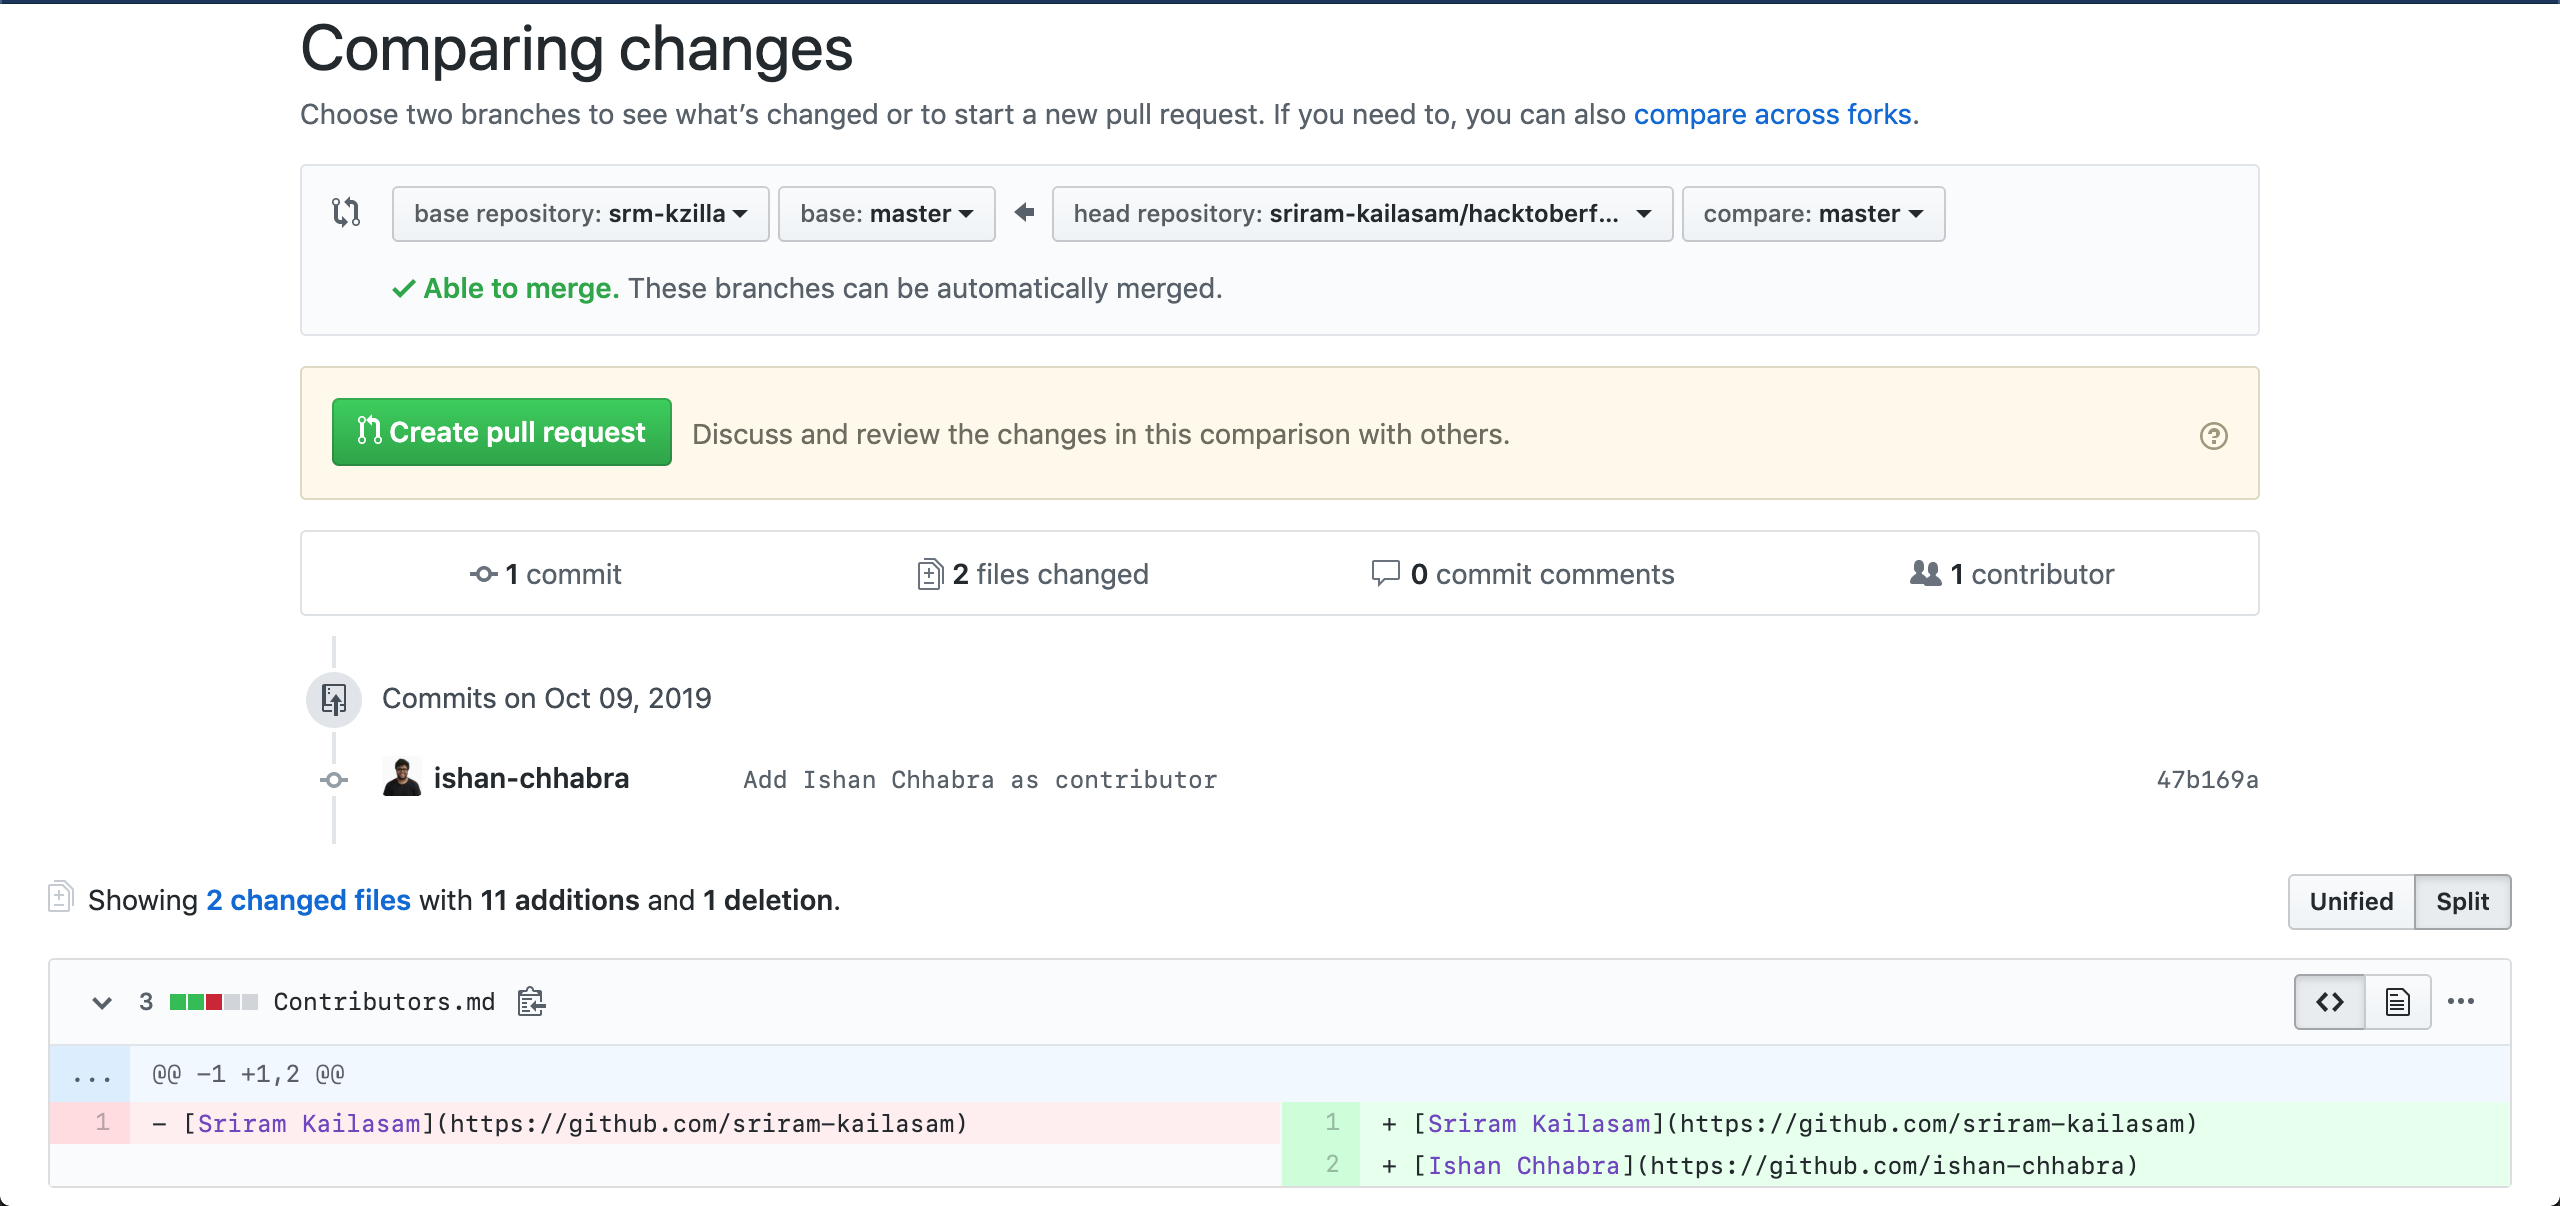
Task: Switch to Unified diff view
Action: click(x=2351, y=902)
